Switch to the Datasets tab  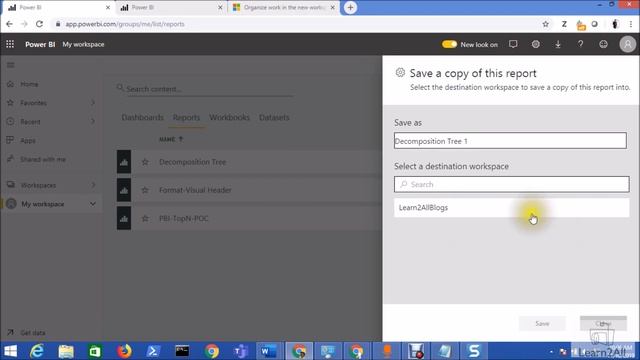pos(274,118)
